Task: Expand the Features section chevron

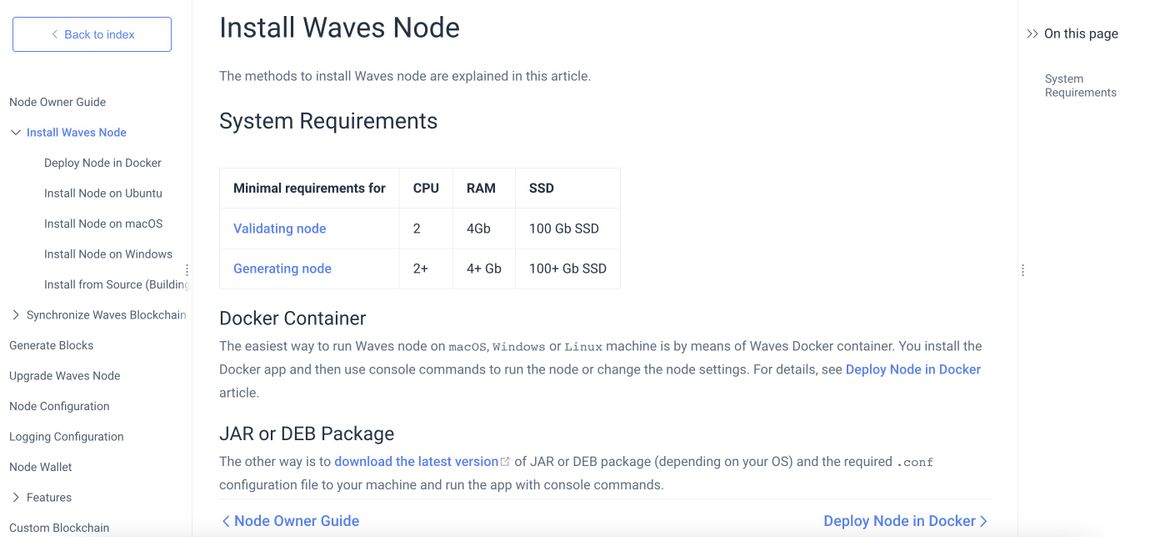Action: click(16, 498)
